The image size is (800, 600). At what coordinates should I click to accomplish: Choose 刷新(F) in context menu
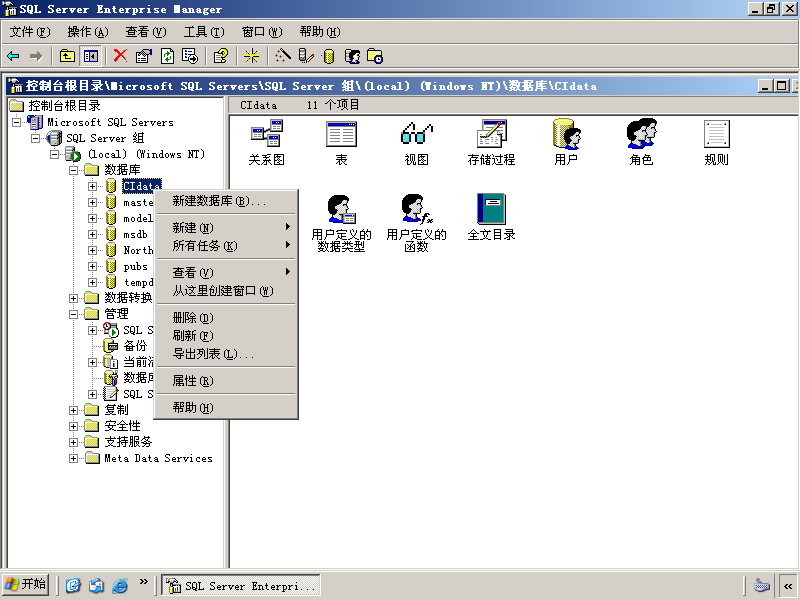[x=226, y=336]
